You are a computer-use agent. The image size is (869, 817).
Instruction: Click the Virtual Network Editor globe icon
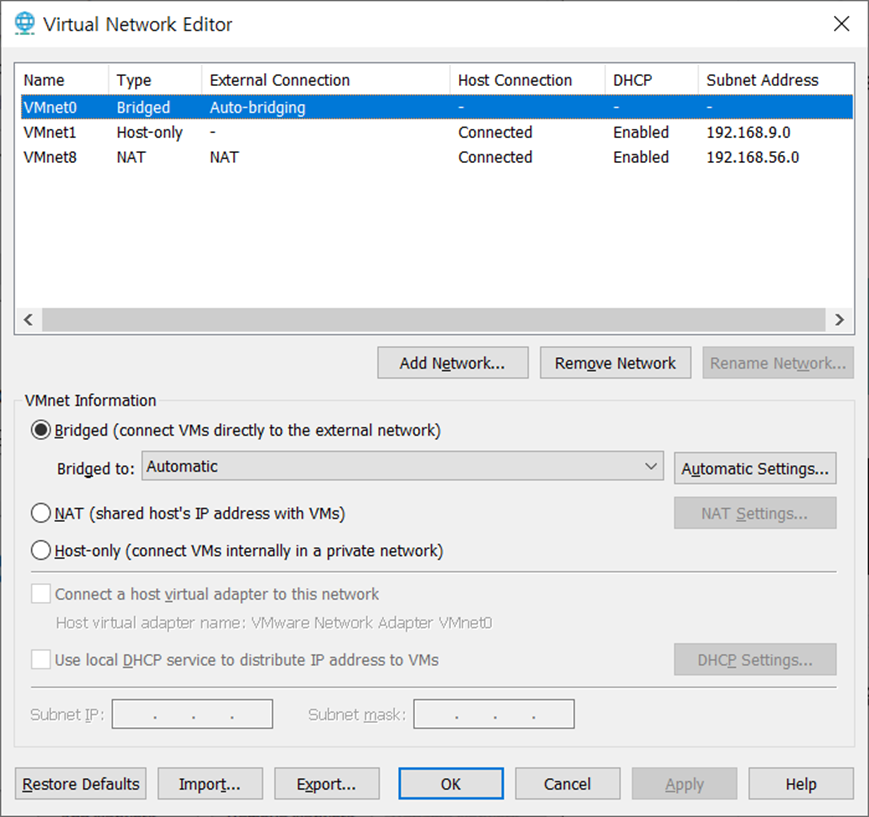point(24,24)
